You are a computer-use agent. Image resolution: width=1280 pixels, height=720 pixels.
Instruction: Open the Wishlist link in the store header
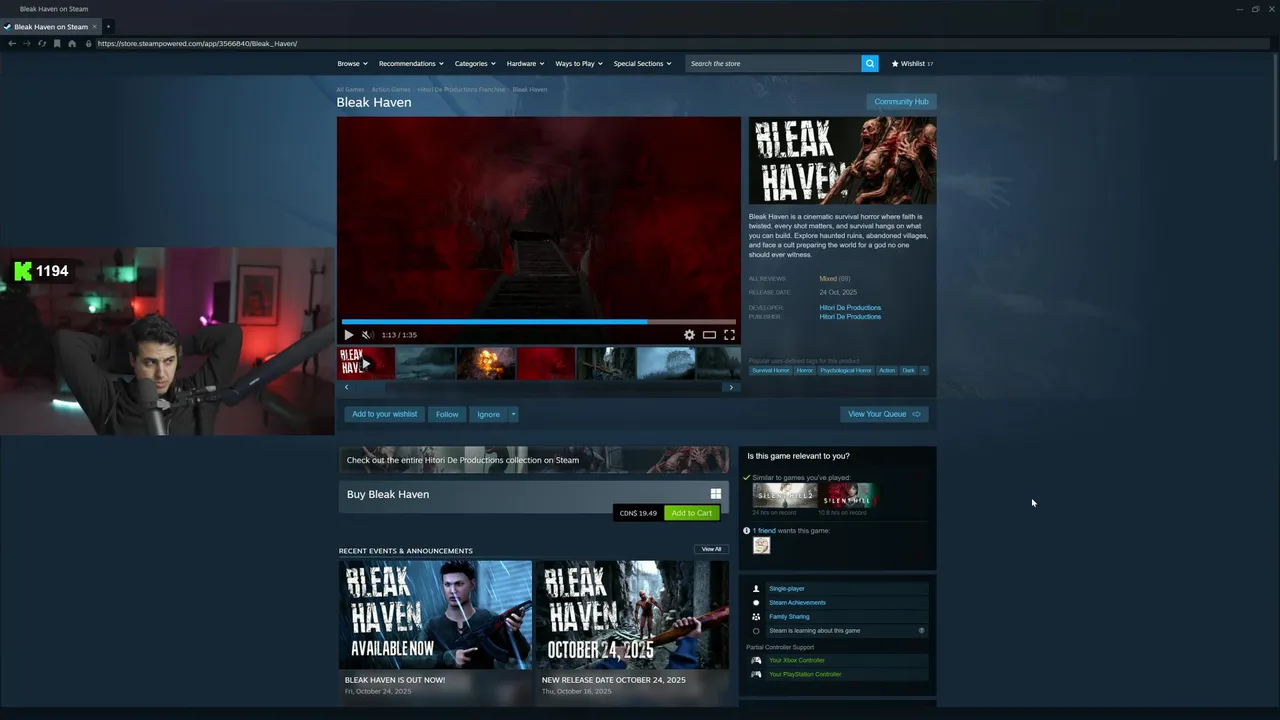click(x=912, y=63)
